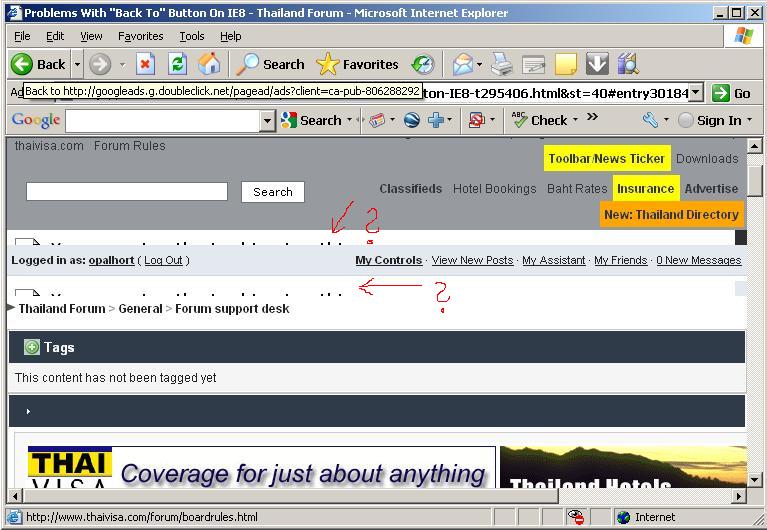
Task: Click the forum search text field
Action: click(x=126, y=192)
